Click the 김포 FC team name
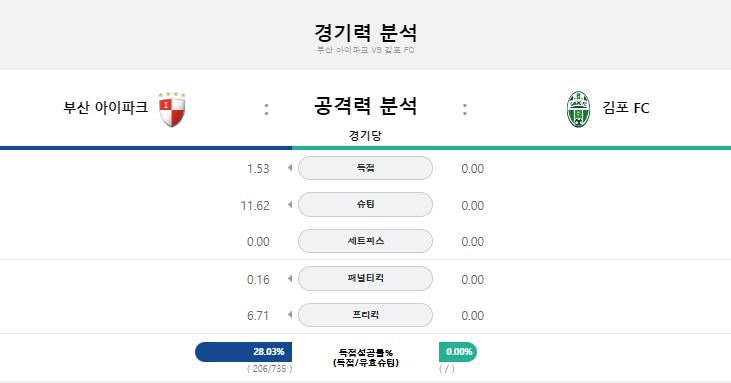Image resolution: width=731 pixels, height=383 pixels. click(x=626, y=108)
